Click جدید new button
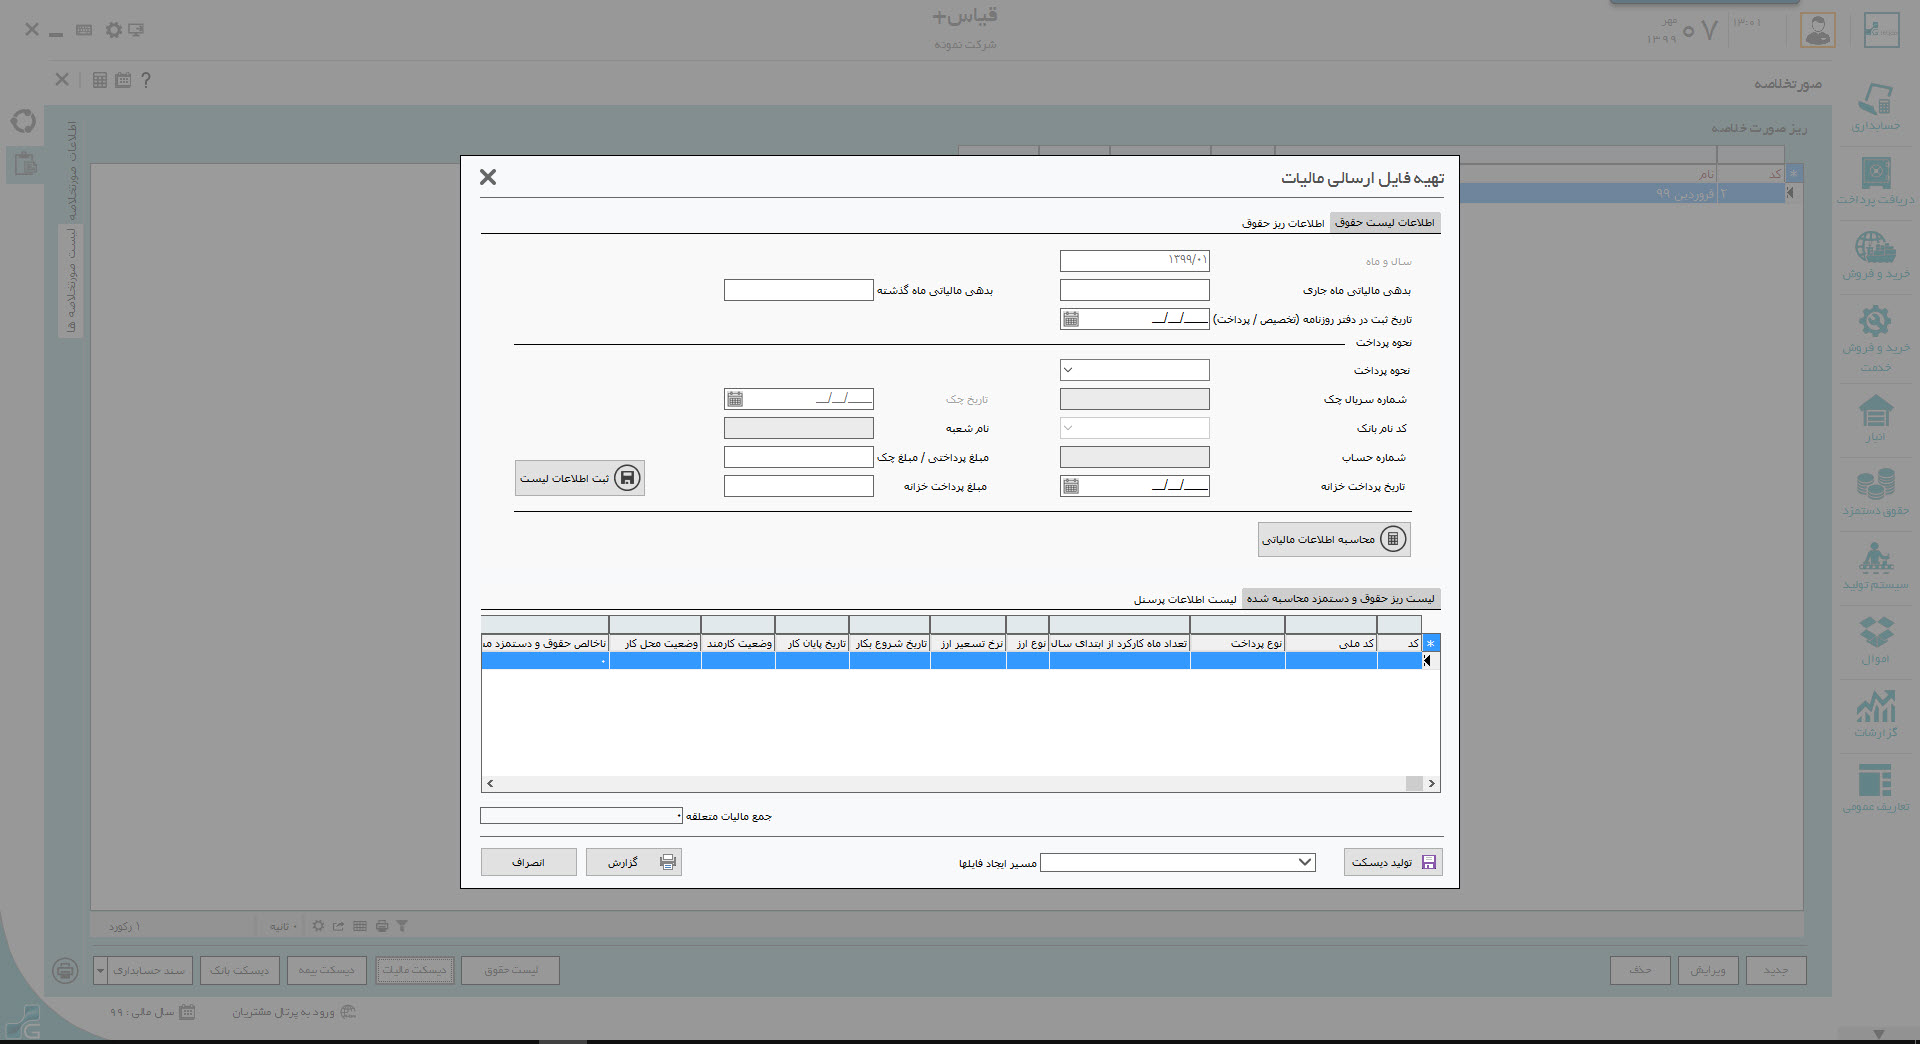The image size is (1920, 1044). coord(1776,970)
